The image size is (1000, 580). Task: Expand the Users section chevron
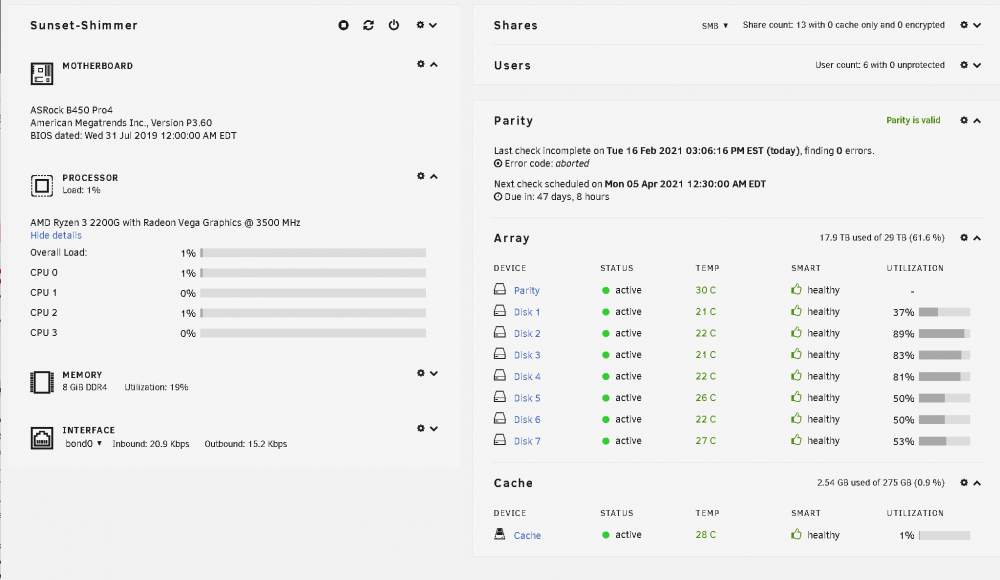(977, 65)
